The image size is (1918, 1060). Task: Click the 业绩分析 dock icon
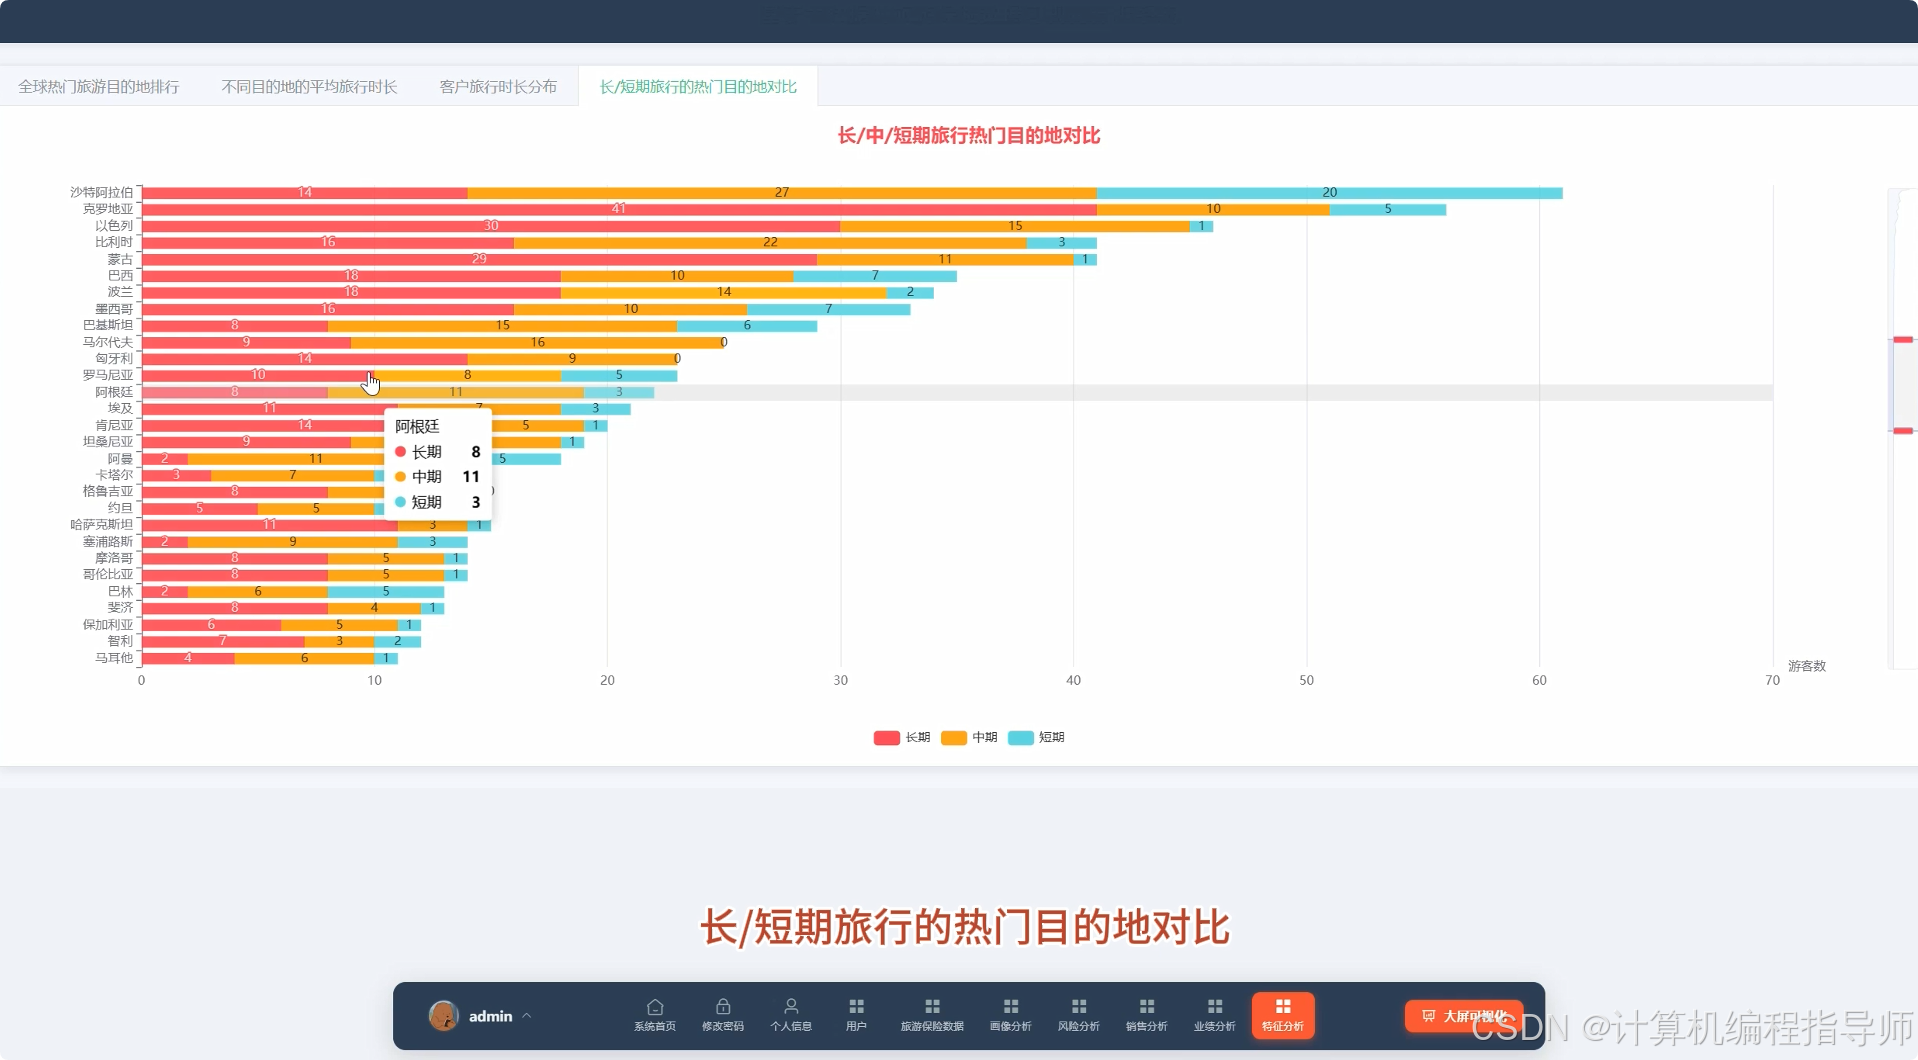coord(1214,1014)
